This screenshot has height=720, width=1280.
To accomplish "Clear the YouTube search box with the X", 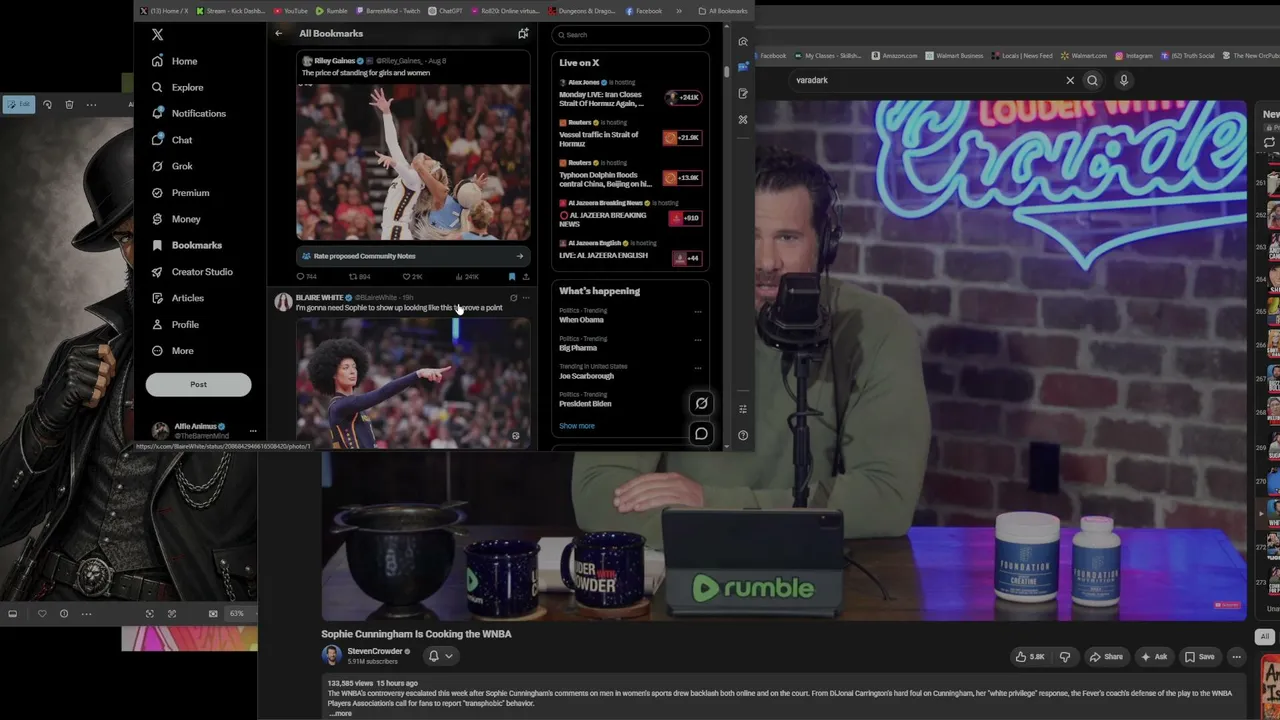I will point(1070,80).
